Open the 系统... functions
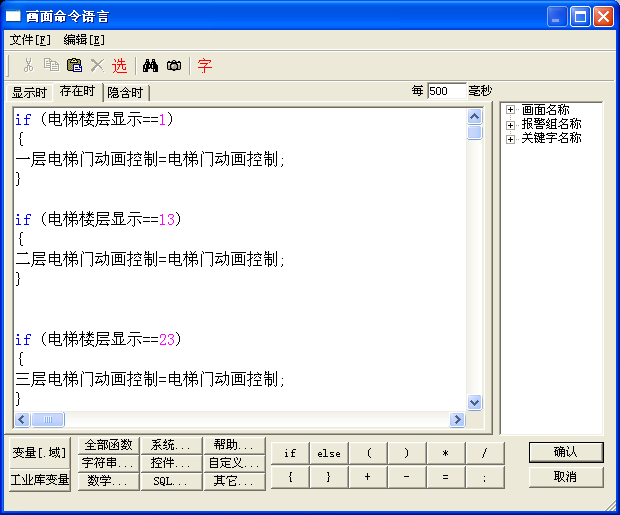 click(x=171, y=445)
